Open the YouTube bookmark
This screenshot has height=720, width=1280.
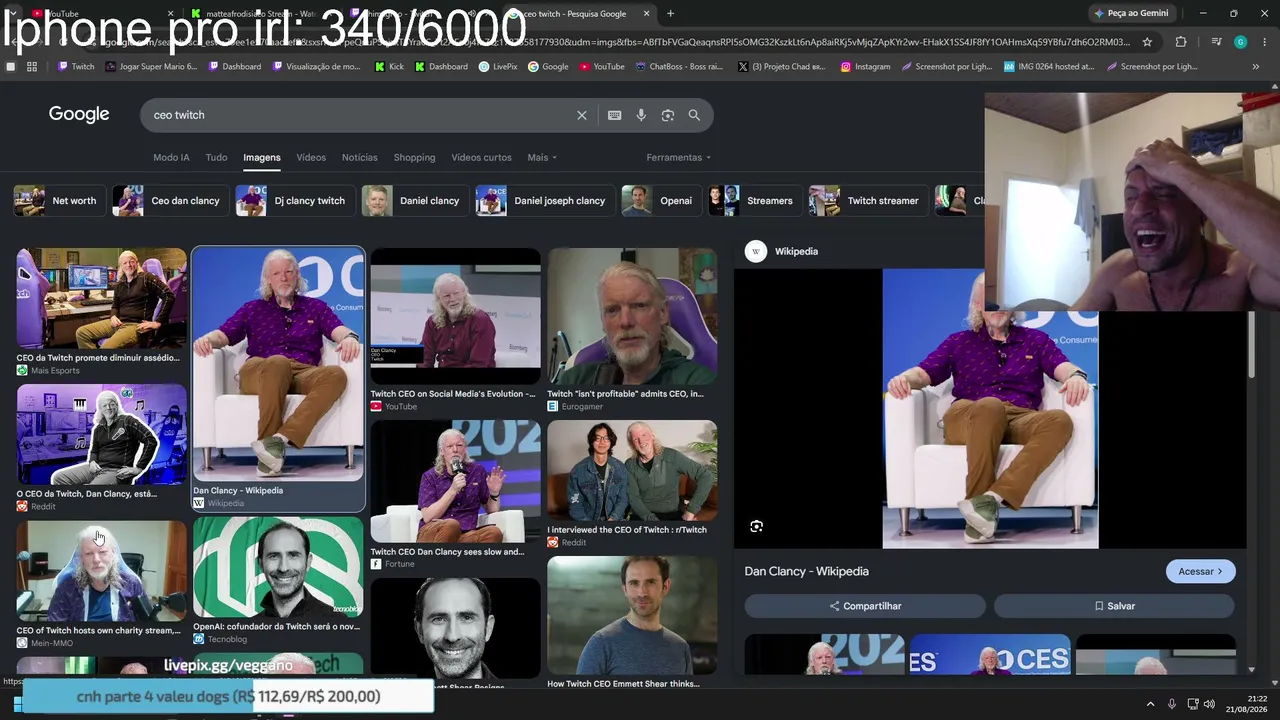click(x=601, y=67)
